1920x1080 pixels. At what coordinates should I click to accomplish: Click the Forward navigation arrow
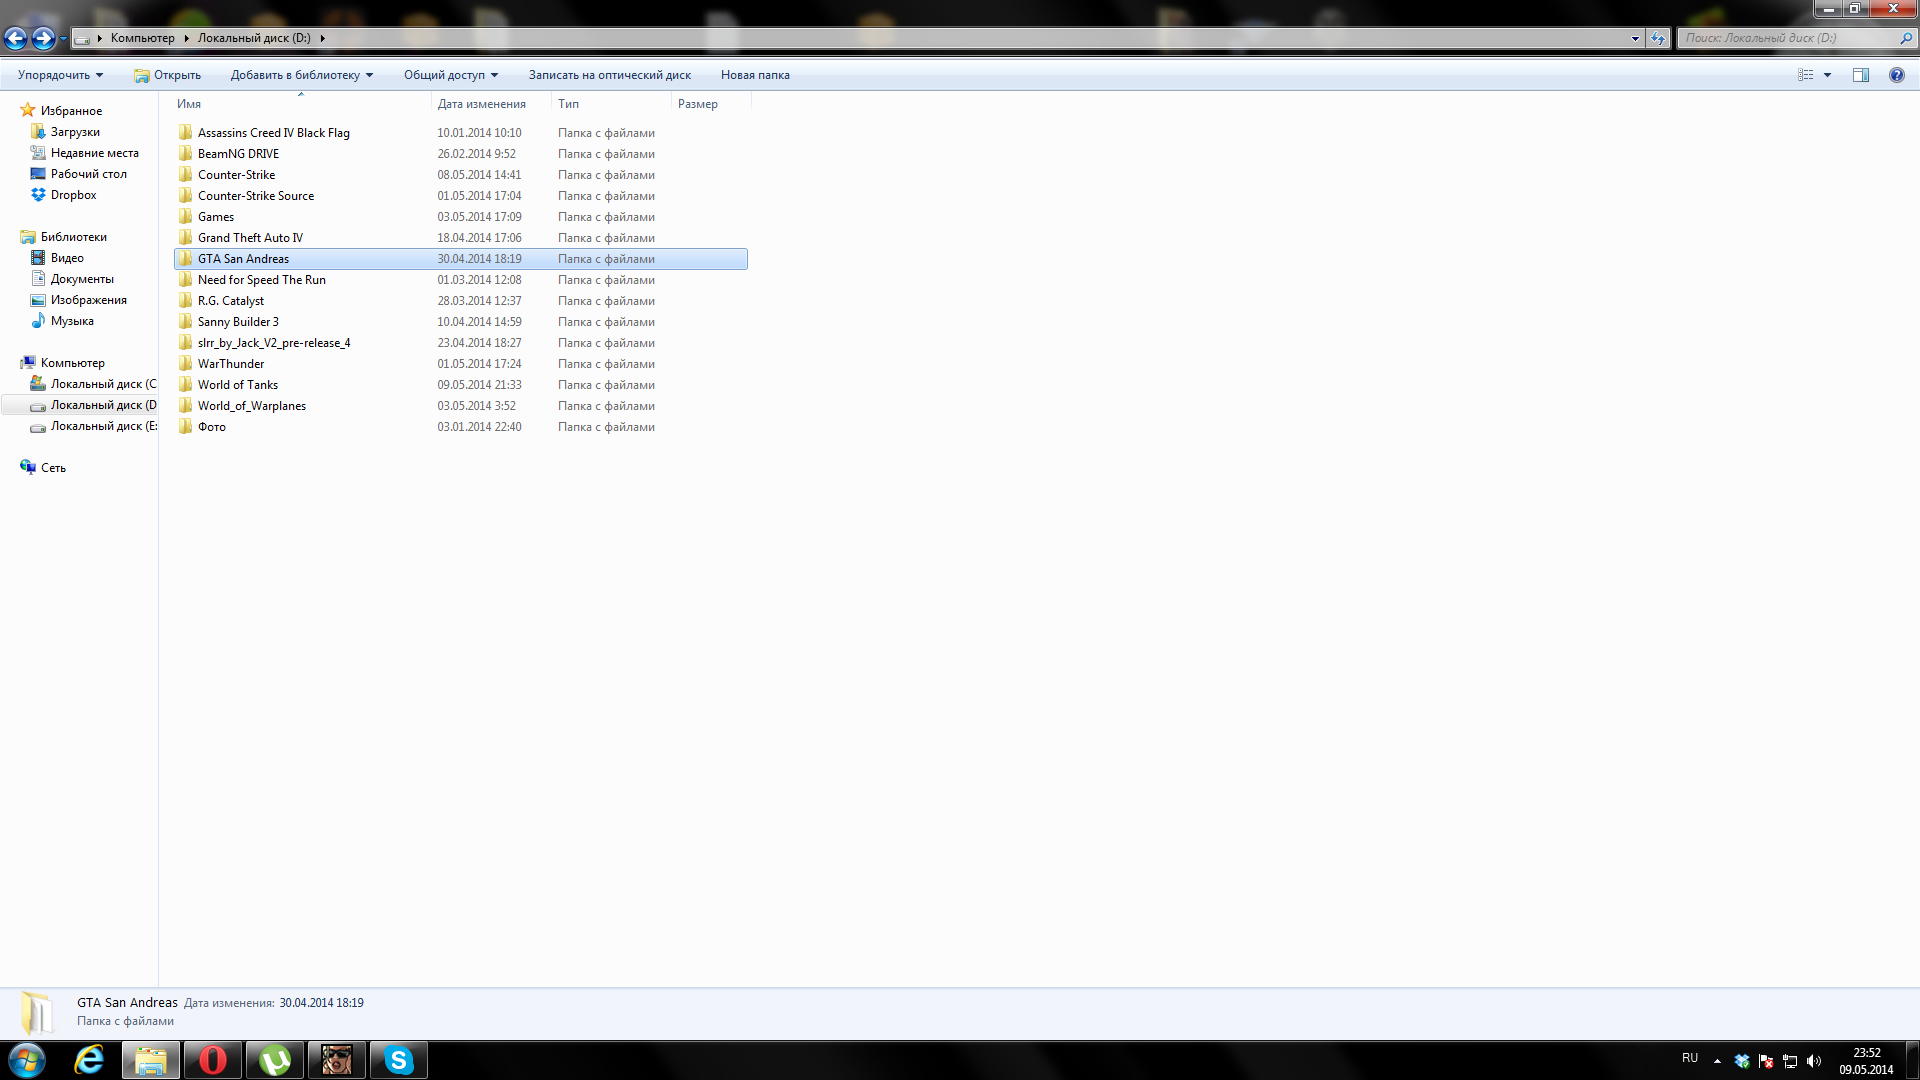pyautogui.click(x=43, y=38)
